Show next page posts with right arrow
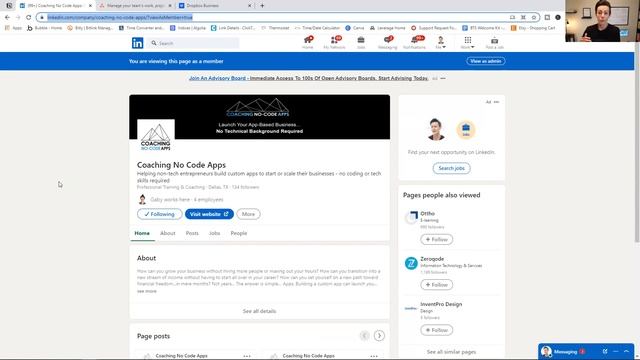 coord(379,336)
